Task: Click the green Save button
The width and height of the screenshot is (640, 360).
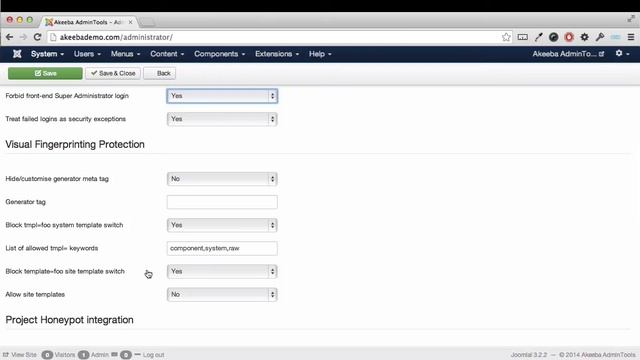Action: coord(45,73)
